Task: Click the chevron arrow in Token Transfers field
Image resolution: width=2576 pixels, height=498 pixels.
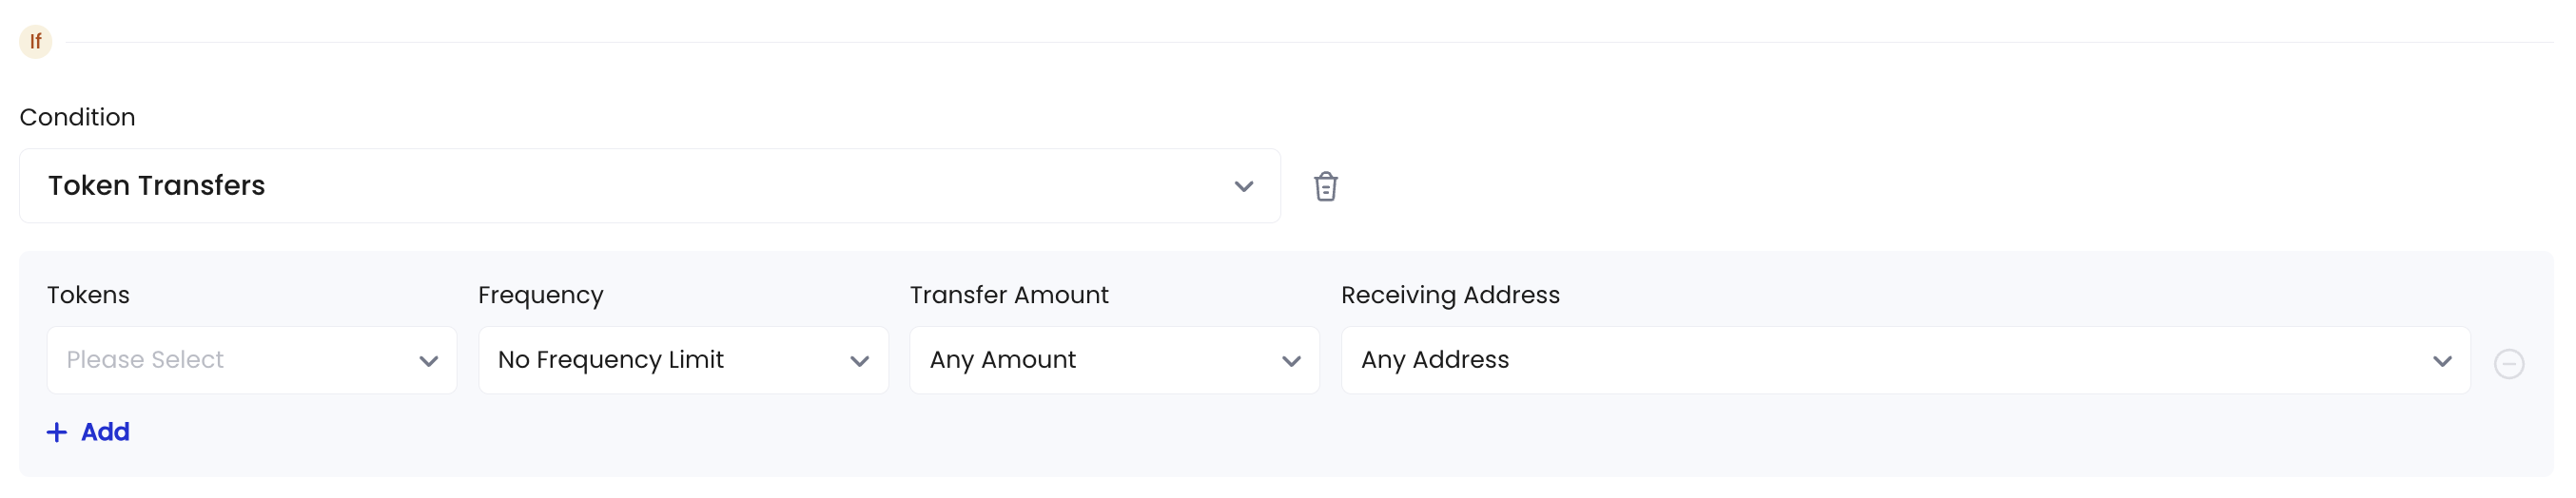Action: (1243, 186)
